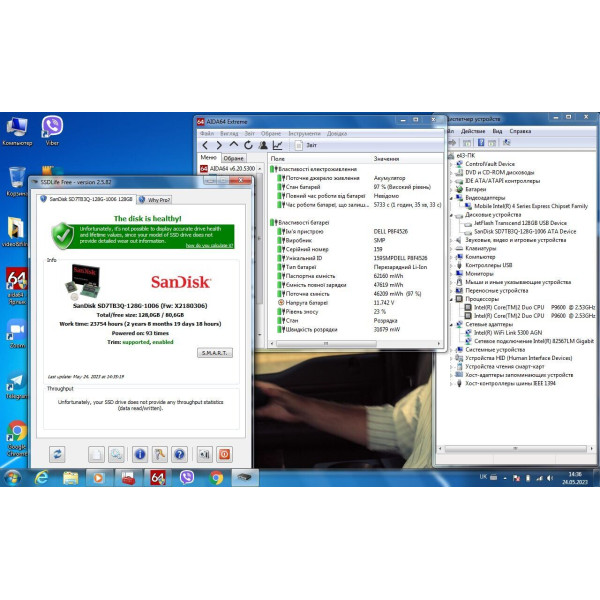Click the Напруга батареї row in AIDA64
The width and height of the screenshot is (600, 600).
[x=356, y=303]
